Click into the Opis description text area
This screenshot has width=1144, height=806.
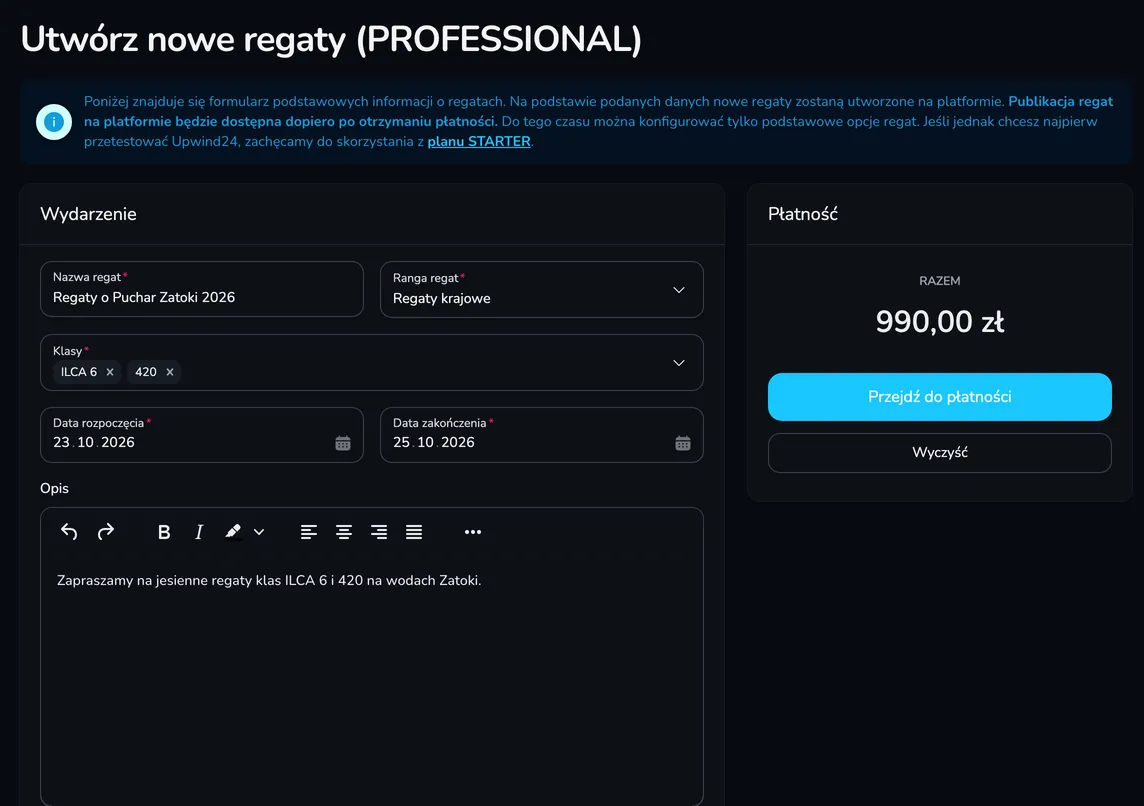click(x=372, y=678)
